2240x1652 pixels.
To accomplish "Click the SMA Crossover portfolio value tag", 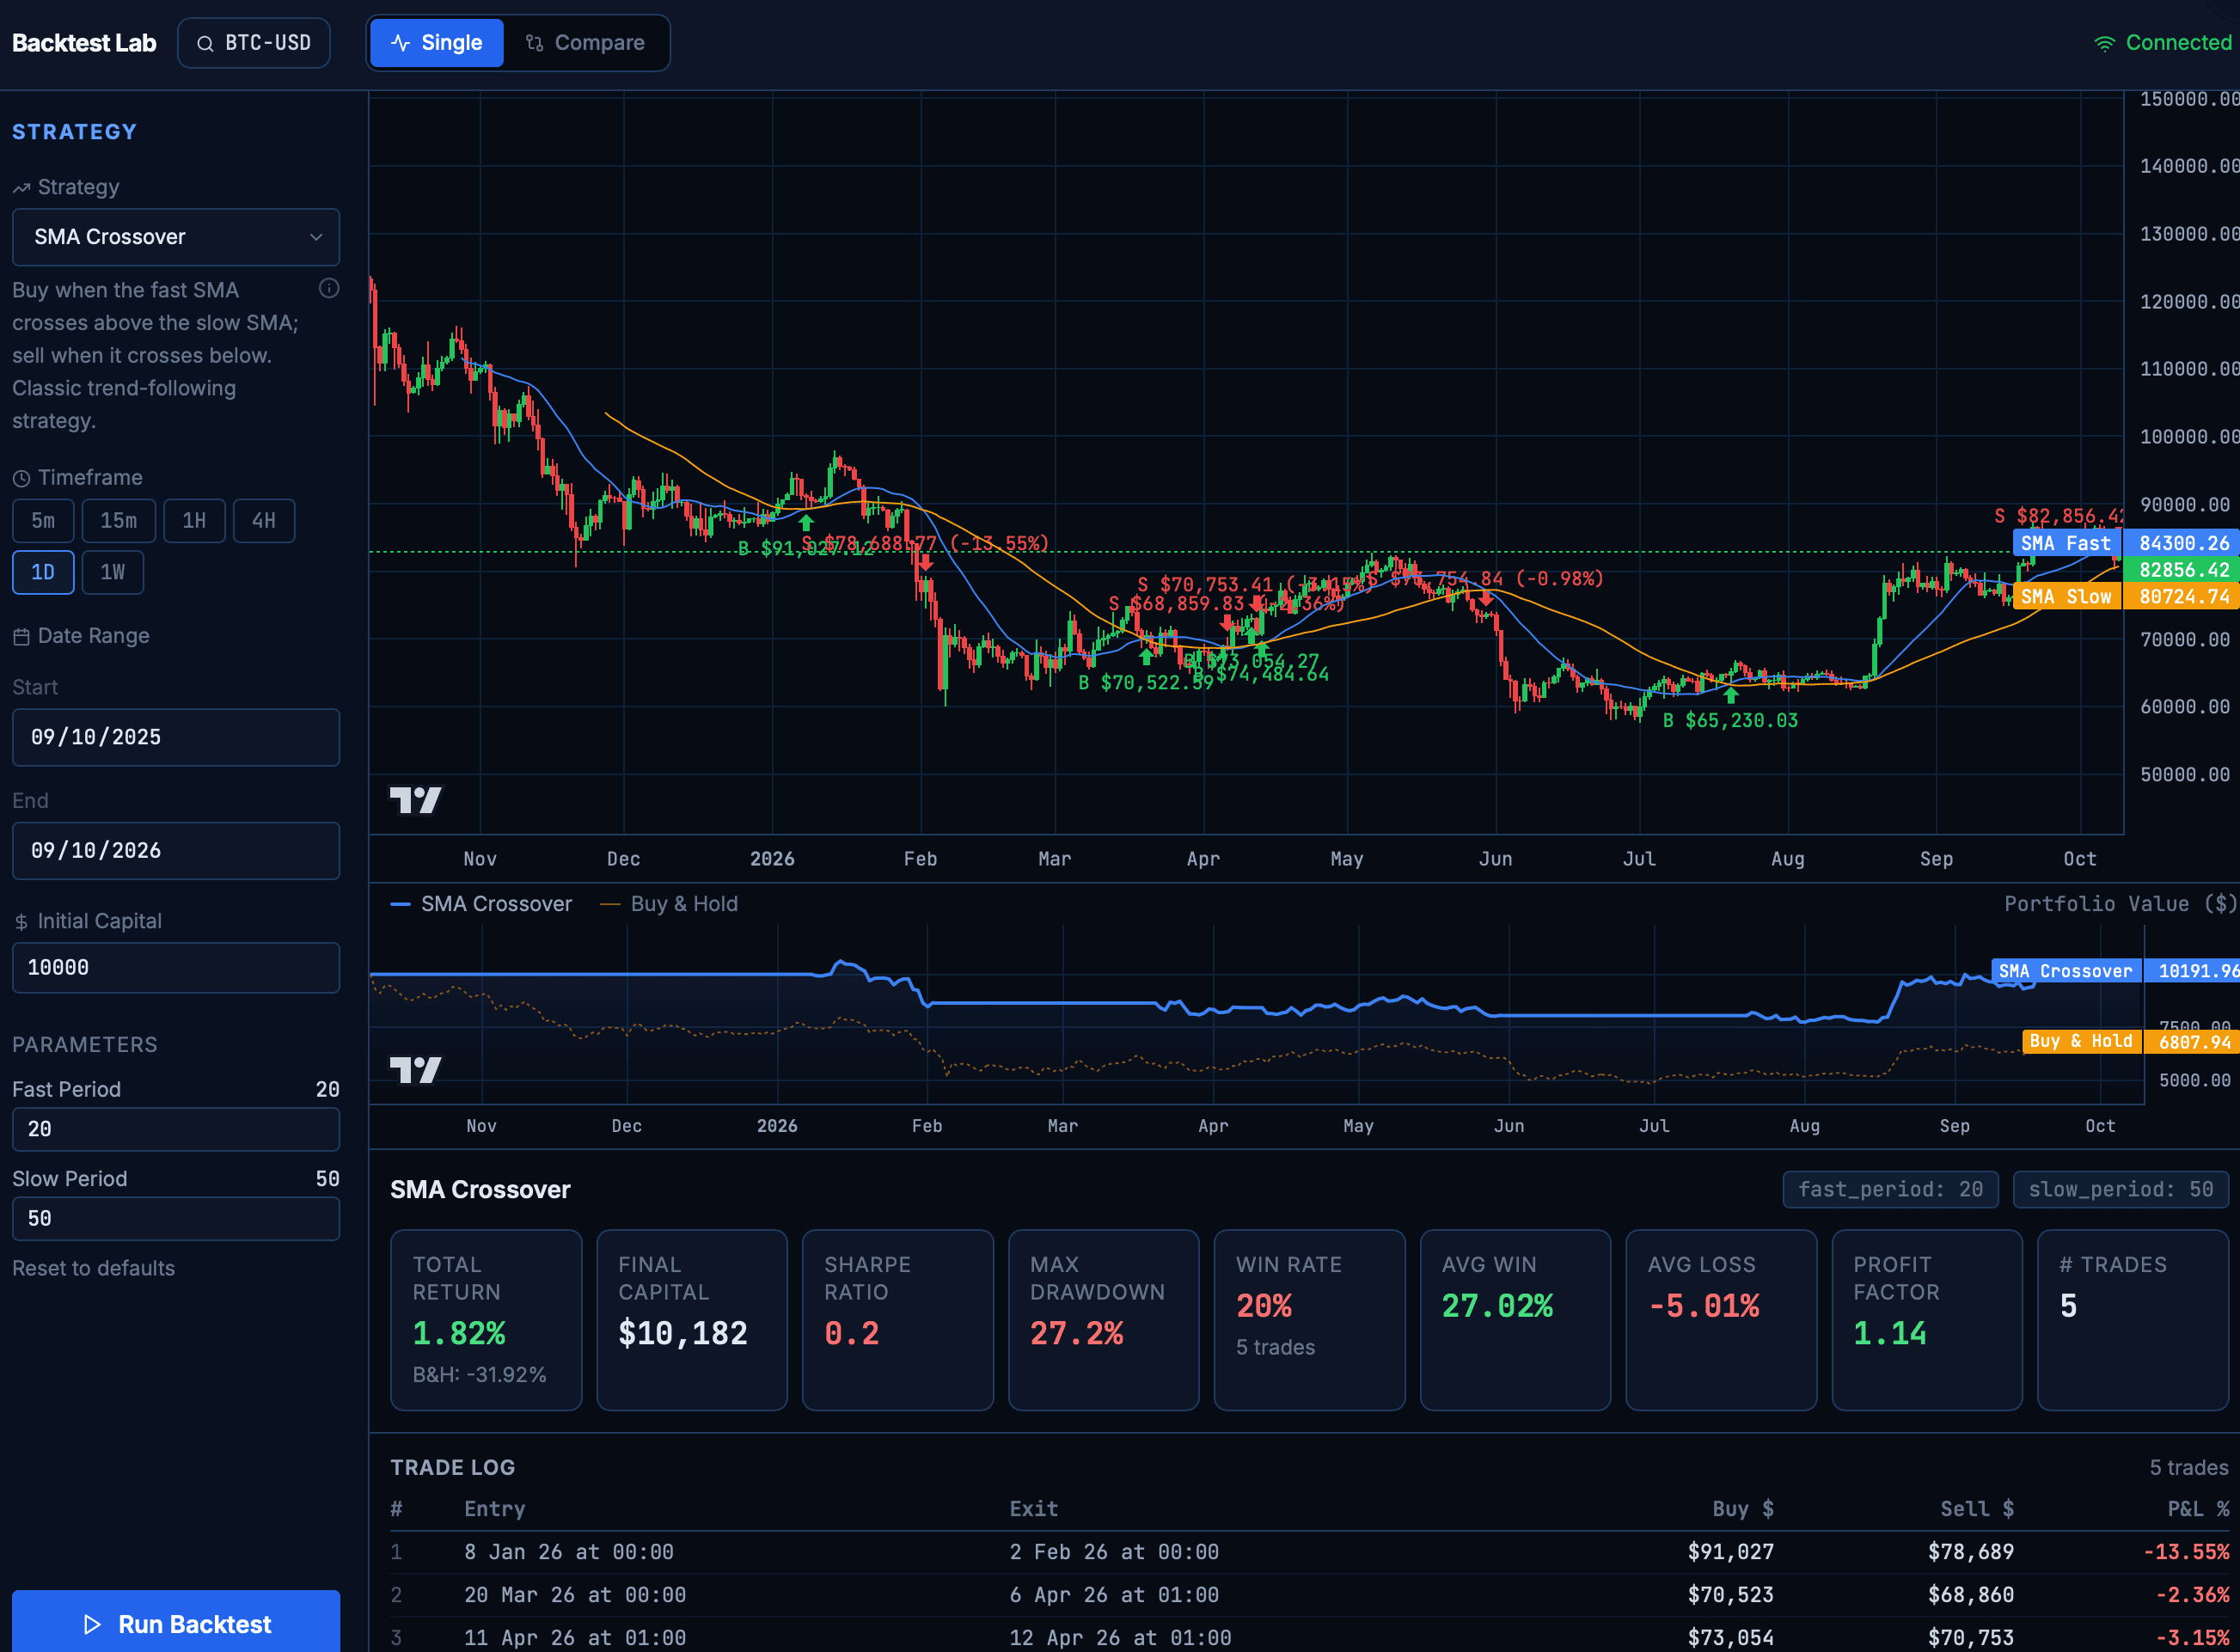I will tap(2066, 971).
